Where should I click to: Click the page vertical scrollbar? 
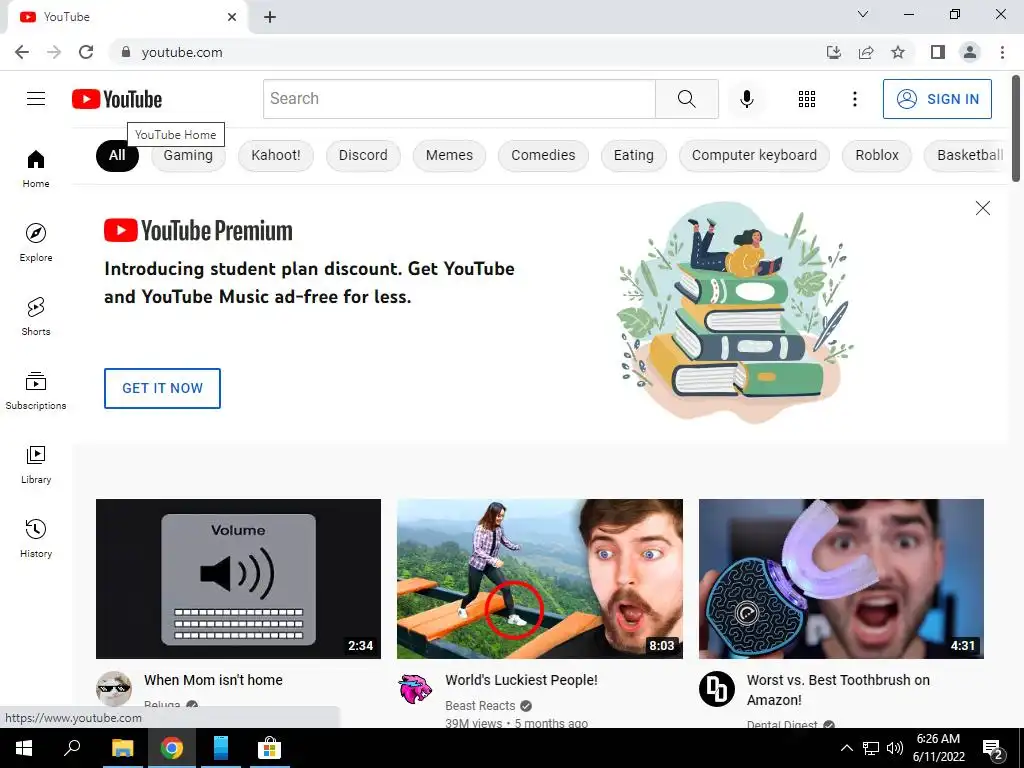(x=1017, y=128)
